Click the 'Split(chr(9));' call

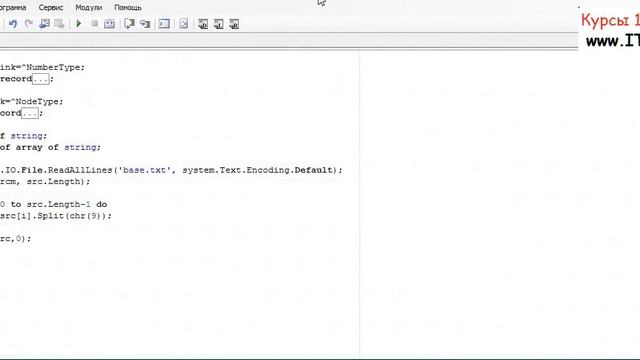tap(74, 216)
